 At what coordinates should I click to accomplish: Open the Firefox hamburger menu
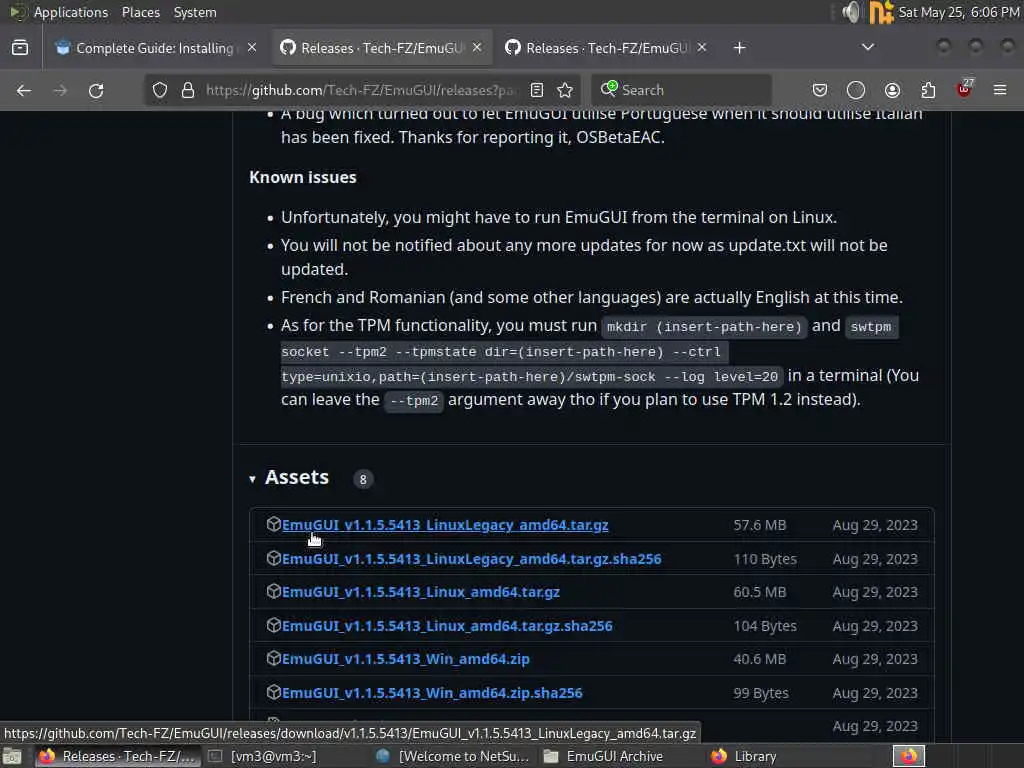point(1000,90)
